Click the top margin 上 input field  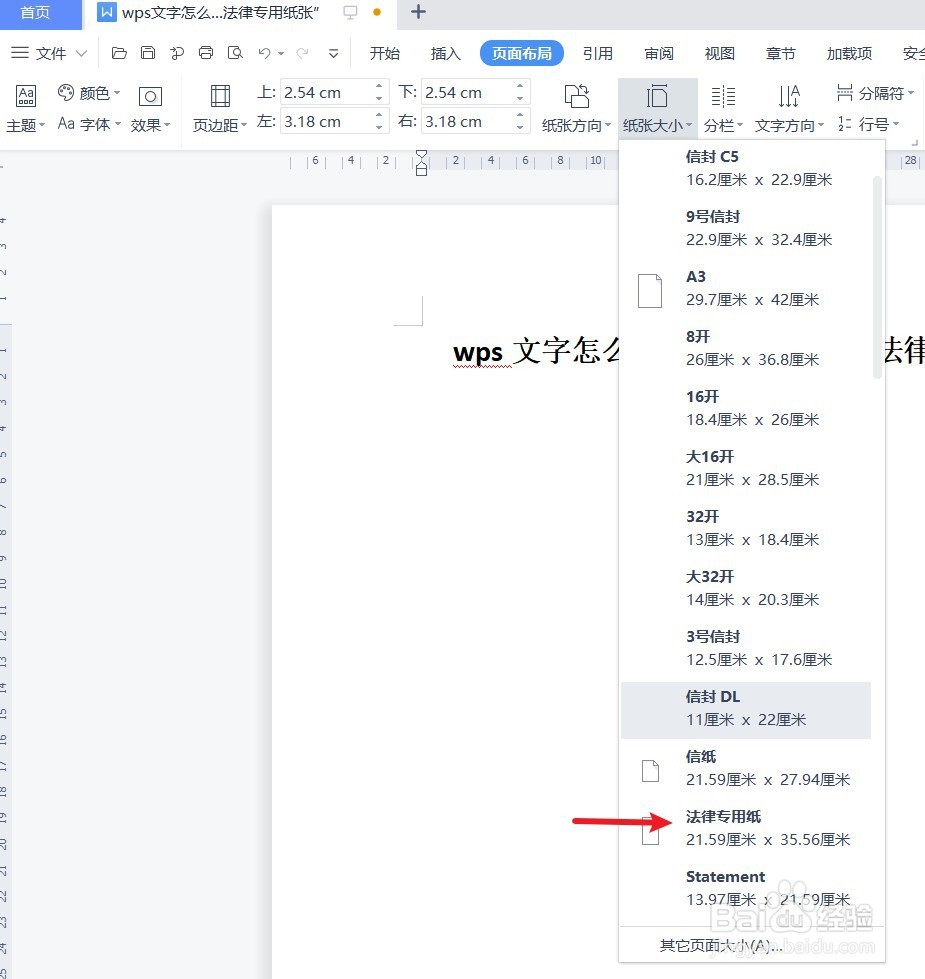[326, 92]
